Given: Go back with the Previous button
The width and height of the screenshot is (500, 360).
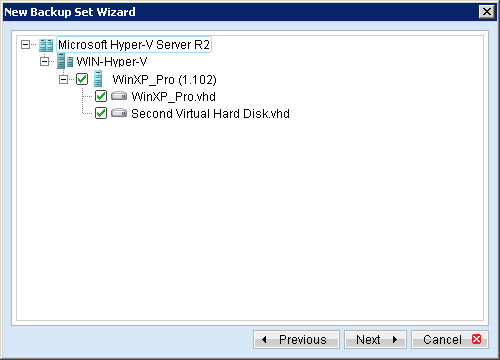Looking at the screenshot, I should [x=296, y=340].
